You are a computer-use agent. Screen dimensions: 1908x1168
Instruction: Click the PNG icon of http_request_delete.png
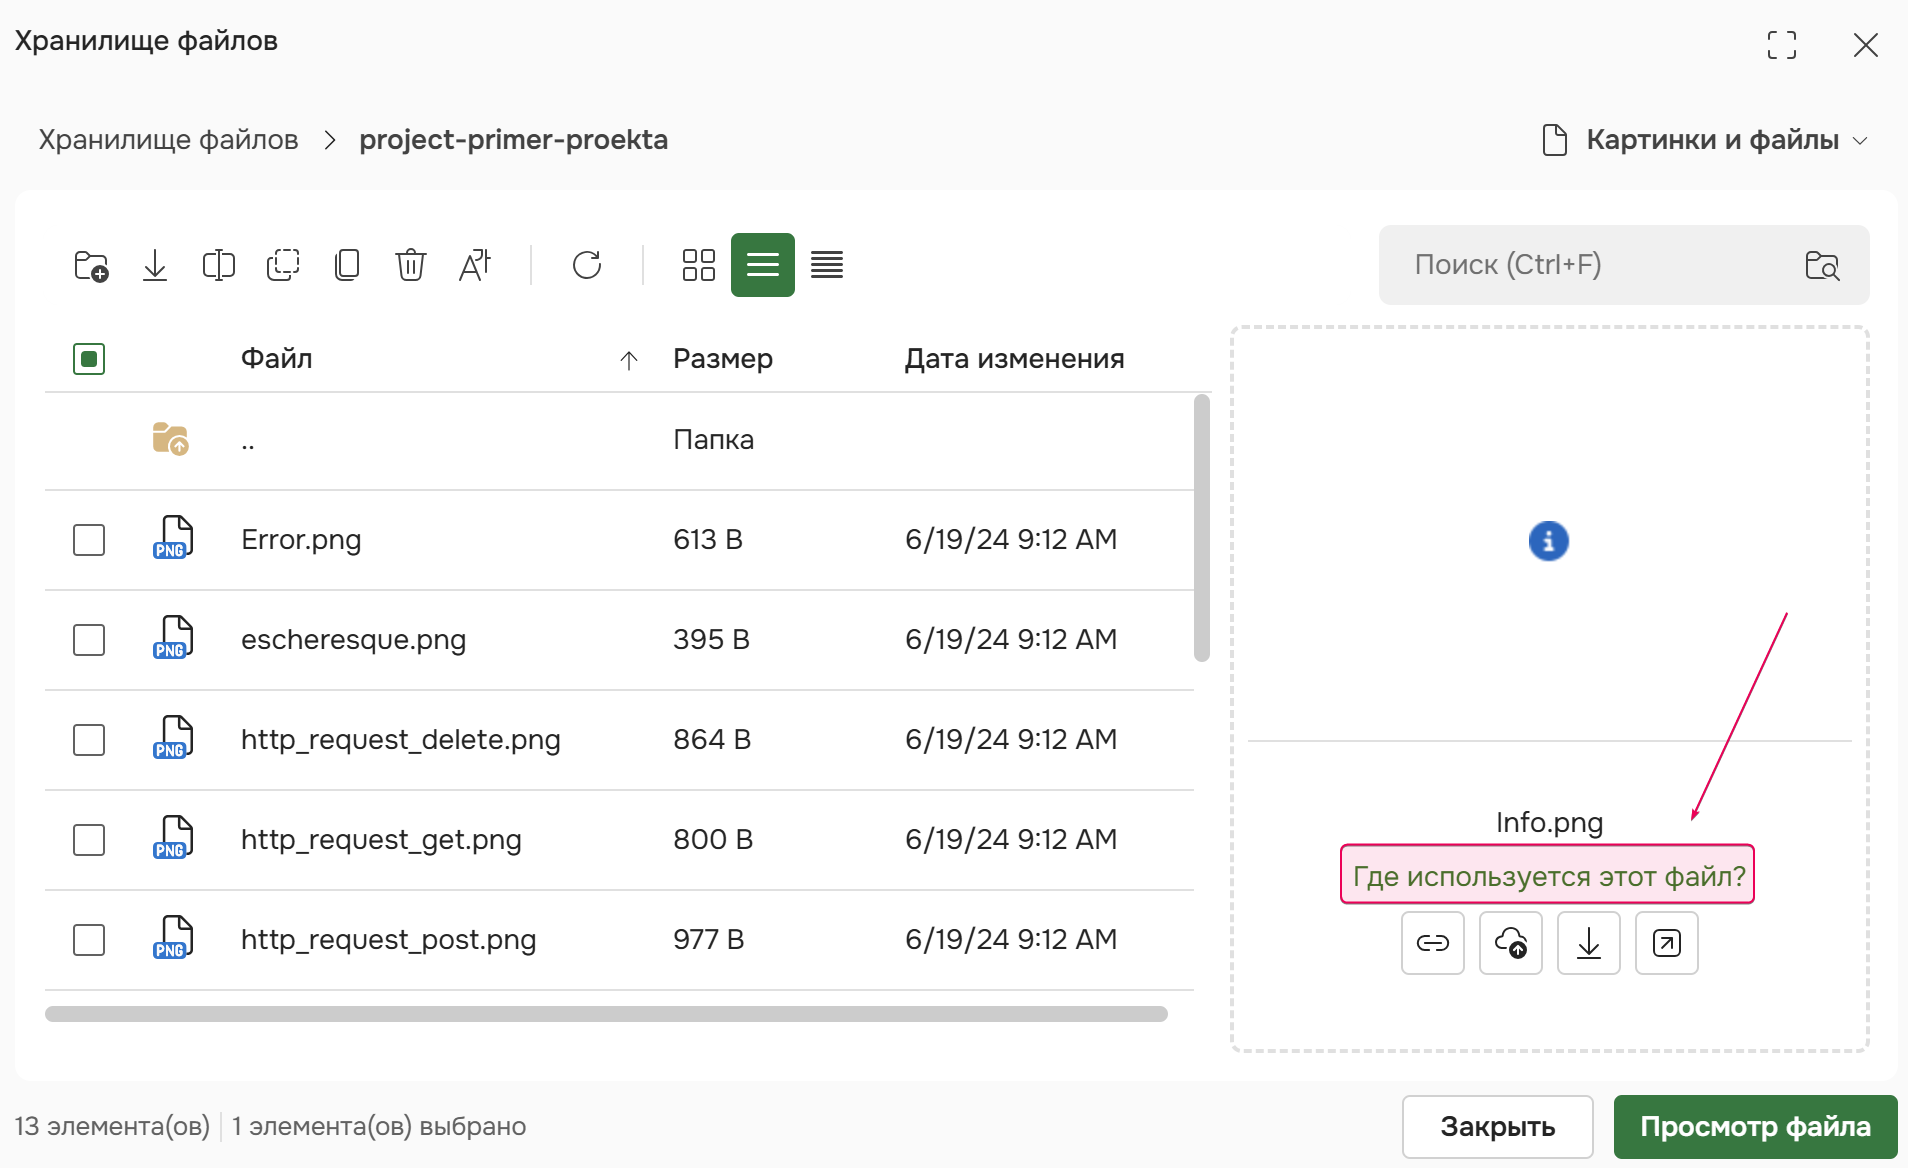(173, 738)
